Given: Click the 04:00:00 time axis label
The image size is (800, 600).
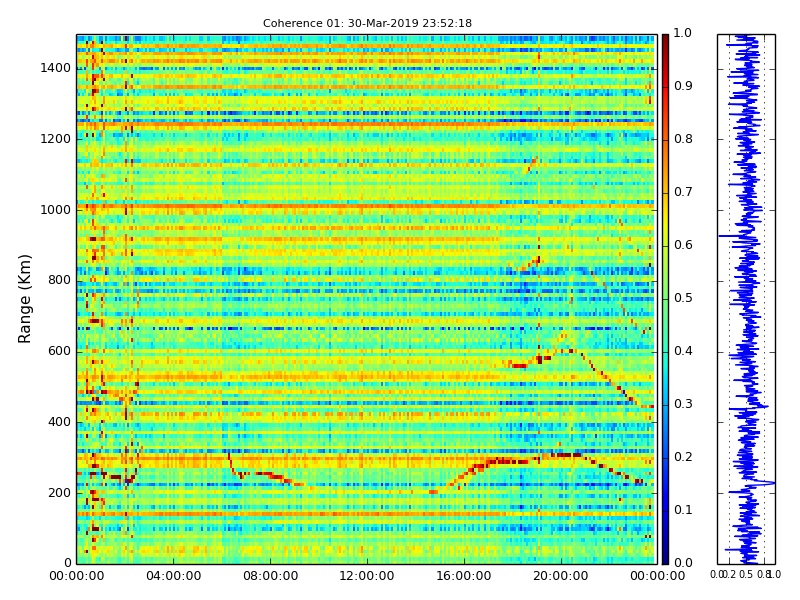Looking at the screenshot, I should (x=173, y=576).
